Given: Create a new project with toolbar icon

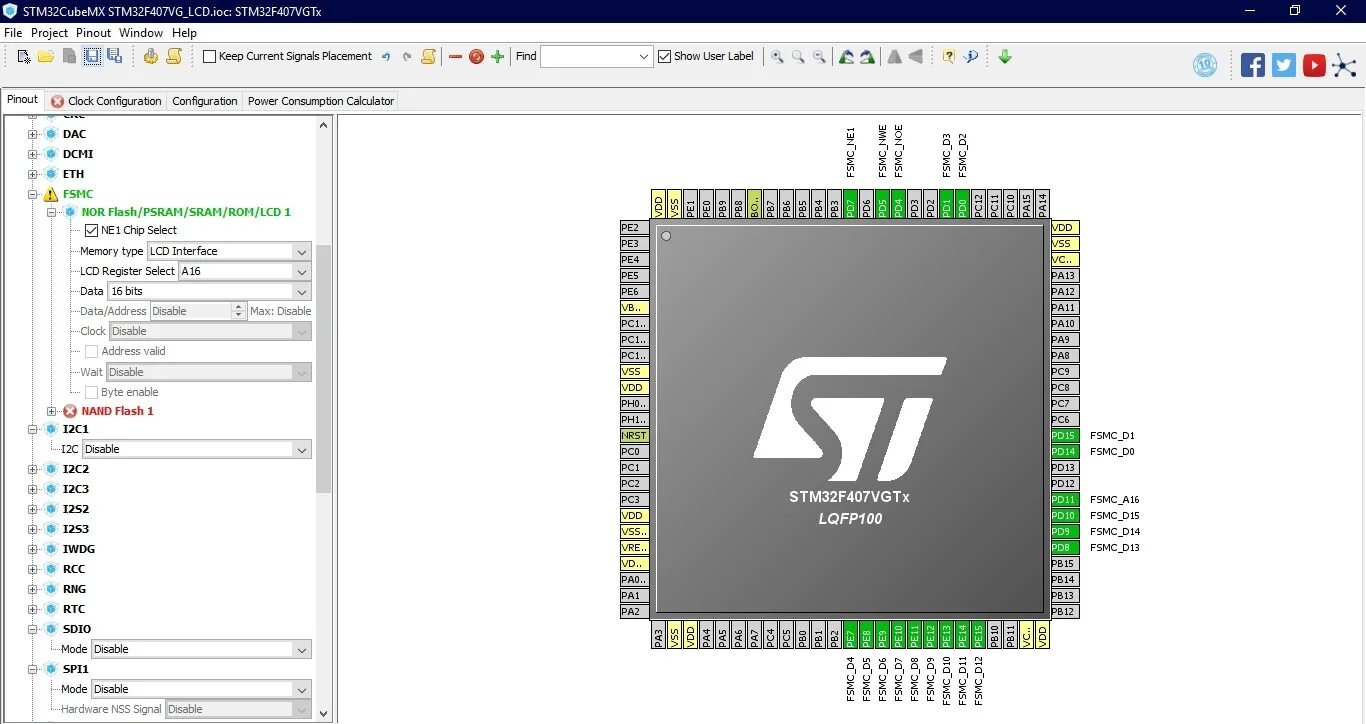Looking at the screenshot, I should tap(24, 56).
